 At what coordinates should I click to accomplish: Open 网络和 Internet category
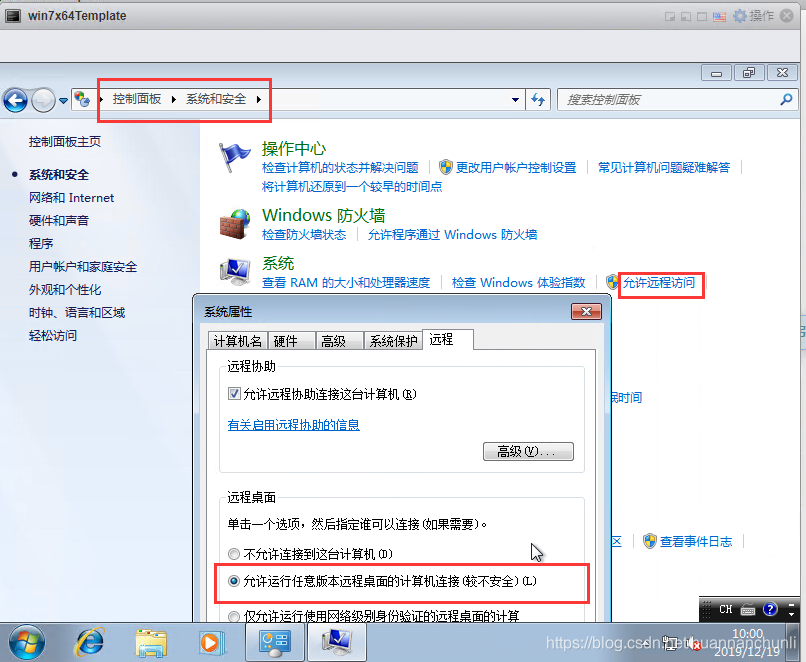click(x=71, y=198)
